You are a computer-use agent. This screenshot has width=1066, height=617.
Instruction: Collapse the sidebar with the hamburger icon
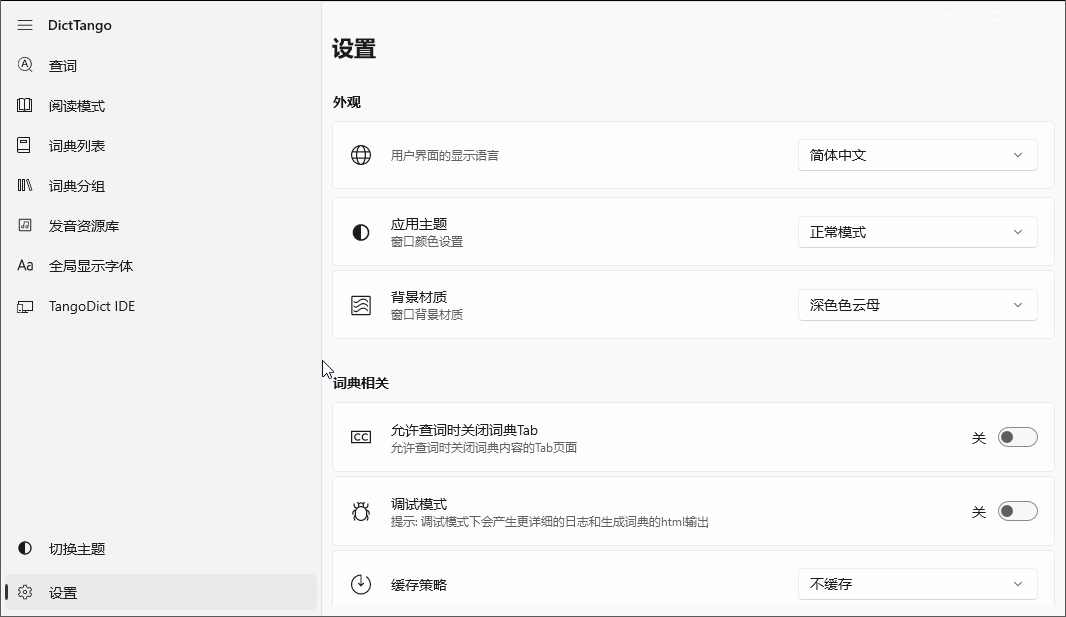point(25,25)
